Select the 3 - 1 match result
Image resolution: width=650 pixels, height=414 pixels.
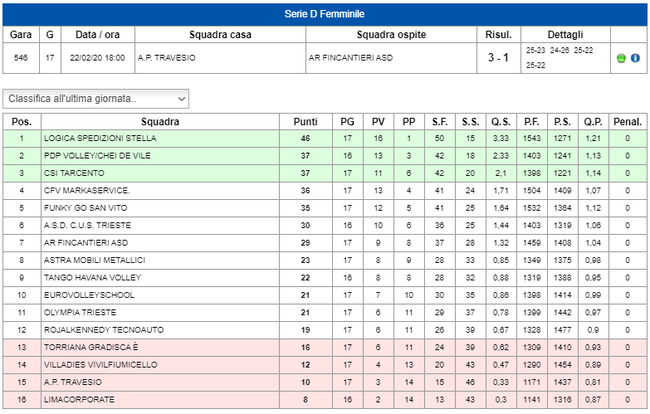[x=498, y=58]
